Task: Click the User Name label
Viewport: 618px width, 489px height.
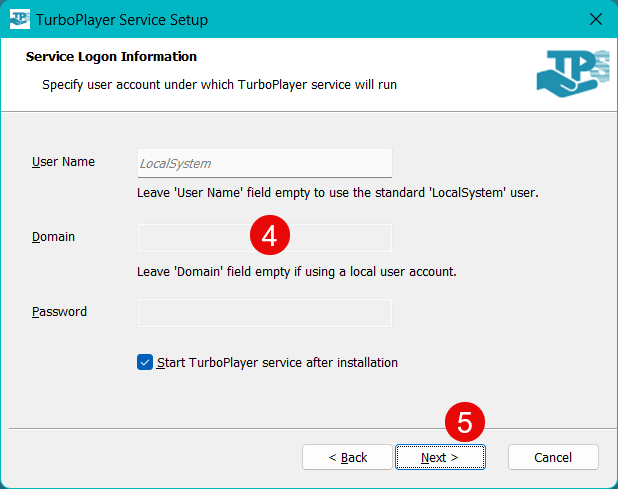Action: coord(63,161)
